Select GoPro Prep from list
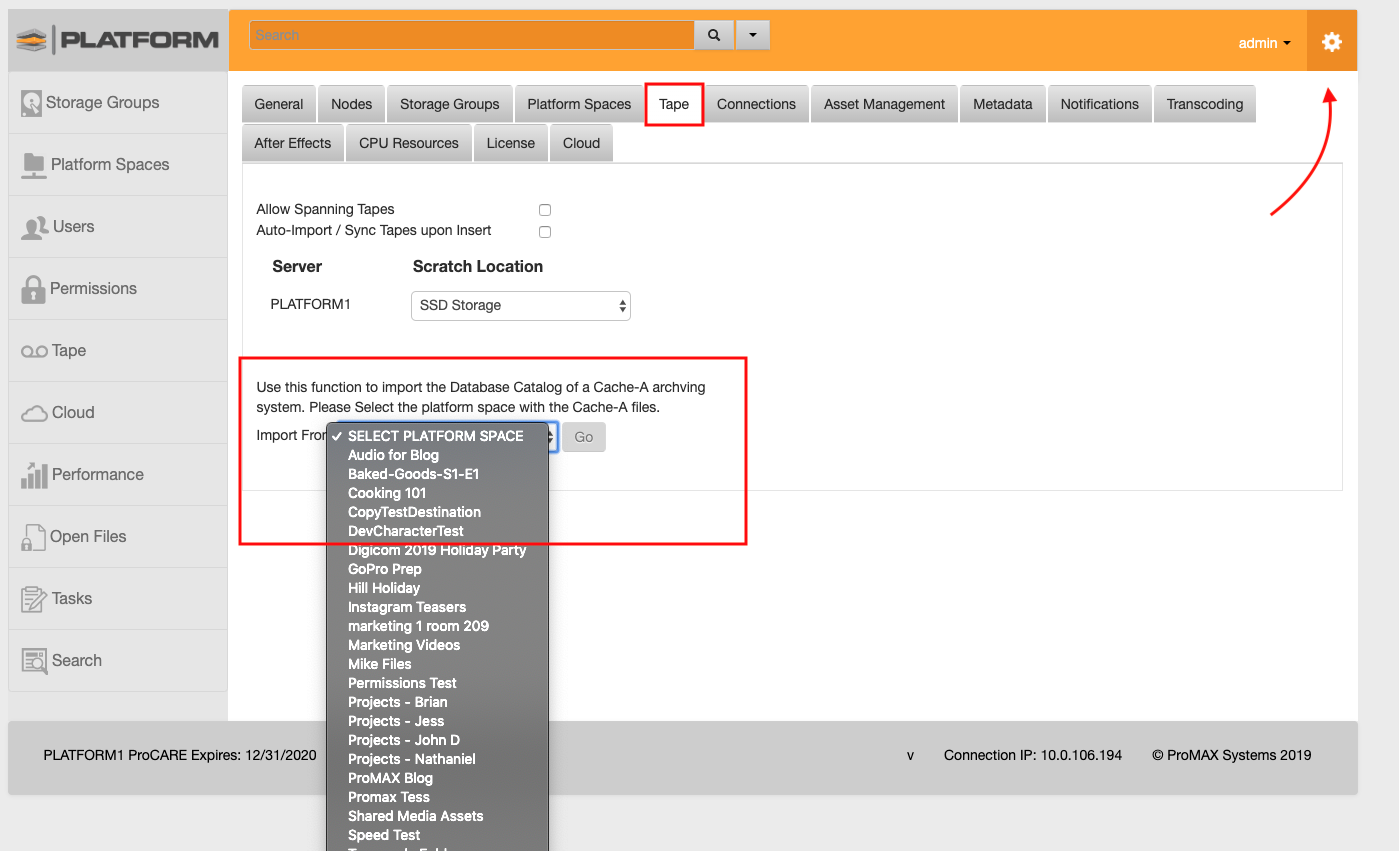Image resolution: width=1399 pixels, height=851 pixels. (x=438, y=569)
